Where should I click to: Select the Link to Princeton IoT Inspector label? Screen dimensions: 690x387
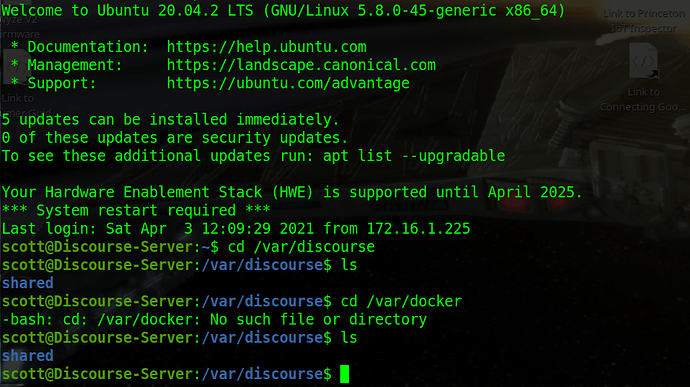643,21
